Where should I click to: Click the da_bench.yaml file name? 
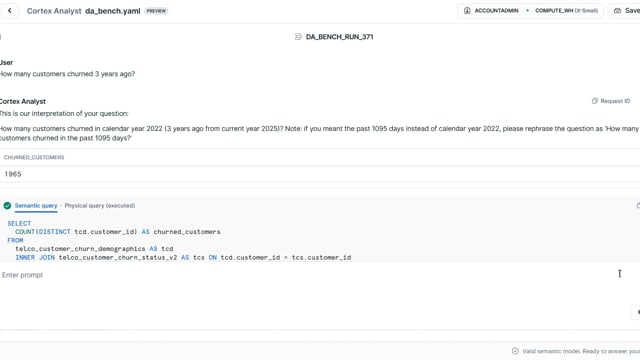[x=113, y=11]
